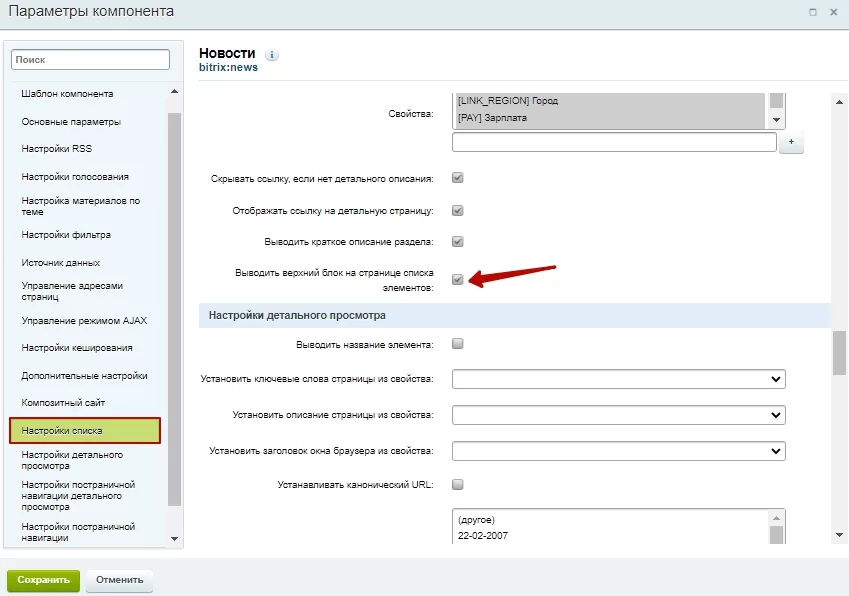Click the info icon next to Новости

coord(272,55)
